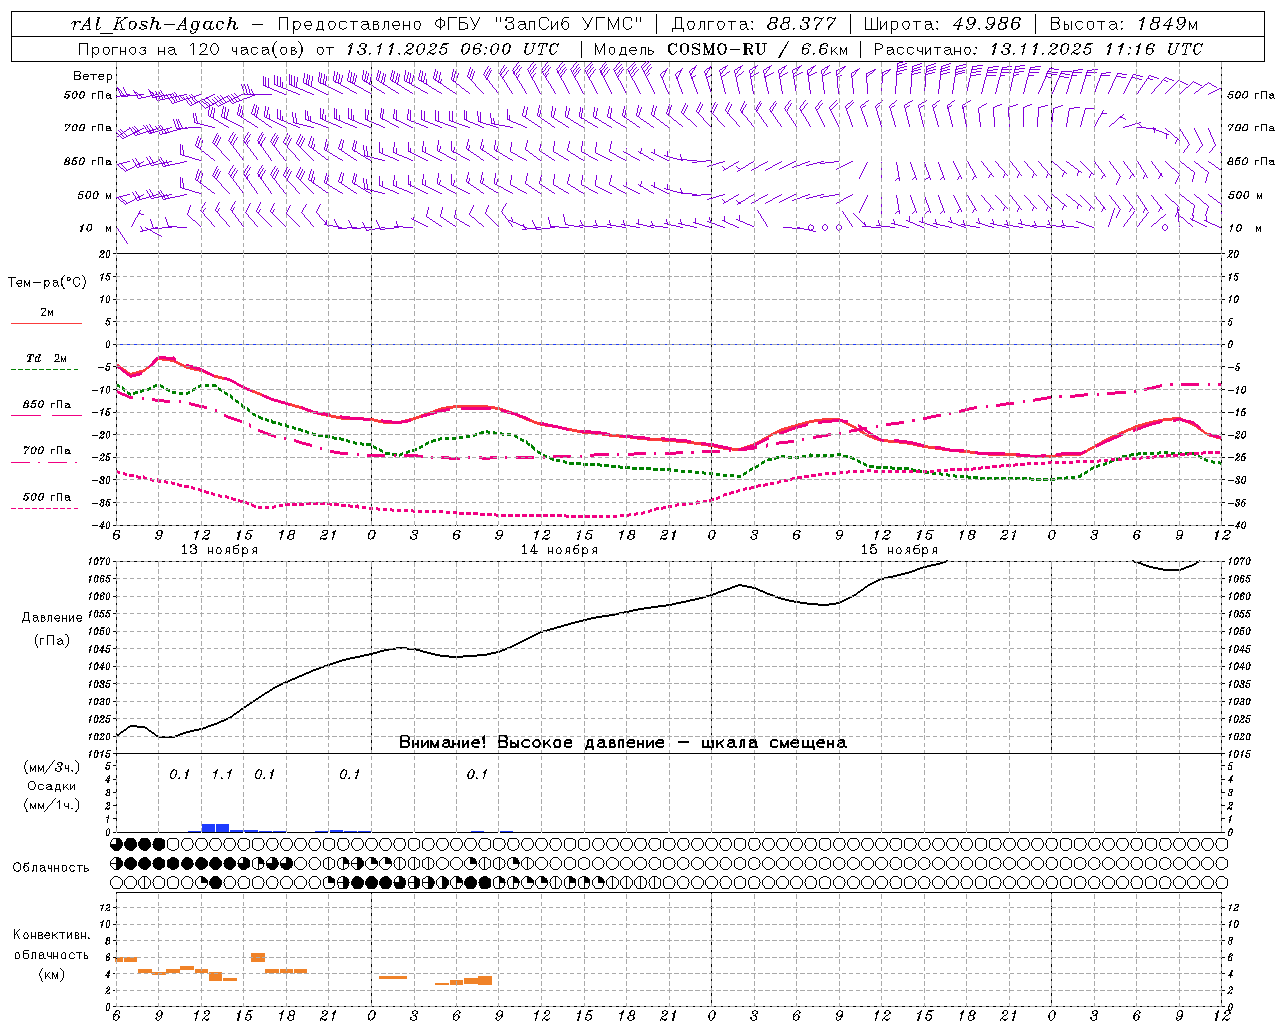Viewport: 1280px width, 1024px height.
Task: Select the 'Долгота: 88.377' longitude value
Action: [755, 24]
